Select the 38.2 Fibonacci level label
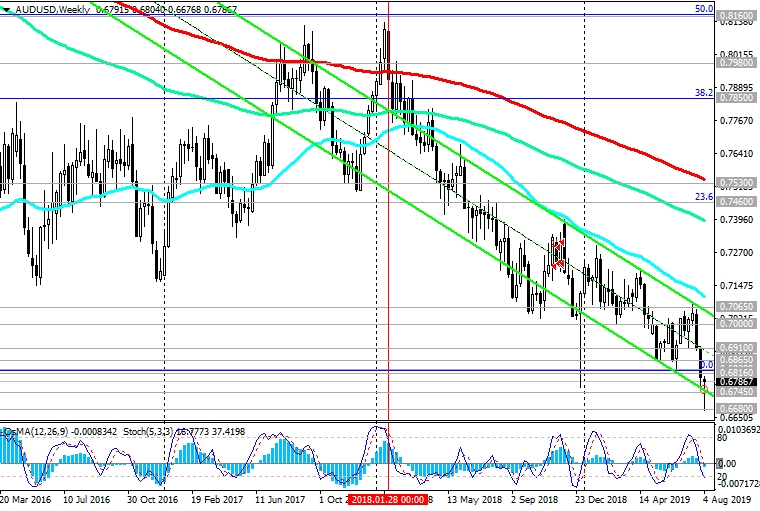Viewport: 760px width, 511px height. click(x=704, y=93)
